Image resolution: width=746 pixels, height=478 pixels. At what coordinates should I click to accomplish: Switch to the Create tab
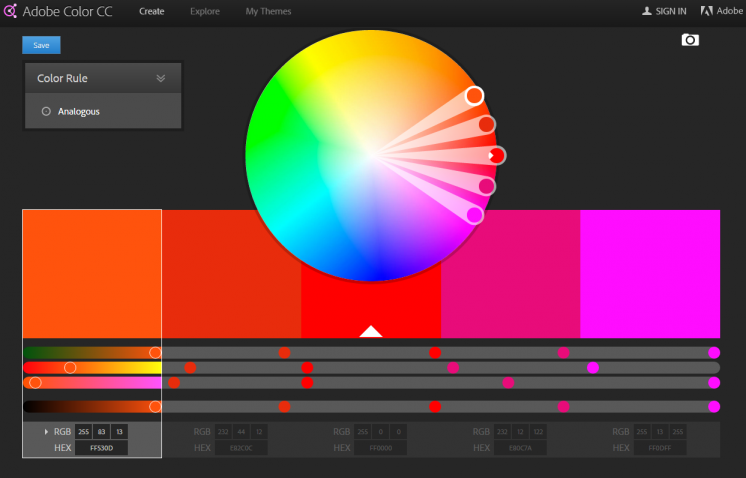(152, 11)
